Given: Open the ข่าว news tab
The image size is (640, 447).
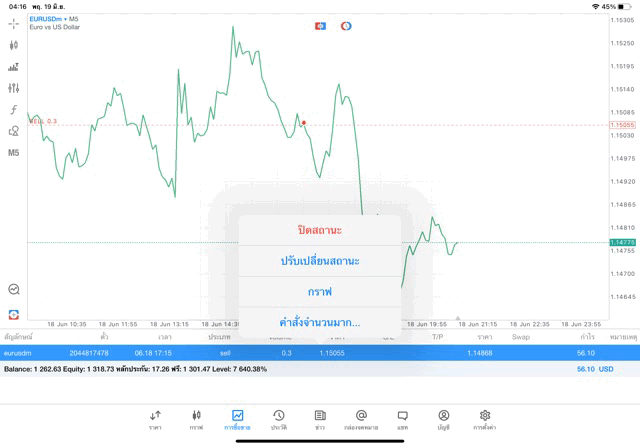Looking at the screenshot, I should pyautogui.click(x=320, y=420).
